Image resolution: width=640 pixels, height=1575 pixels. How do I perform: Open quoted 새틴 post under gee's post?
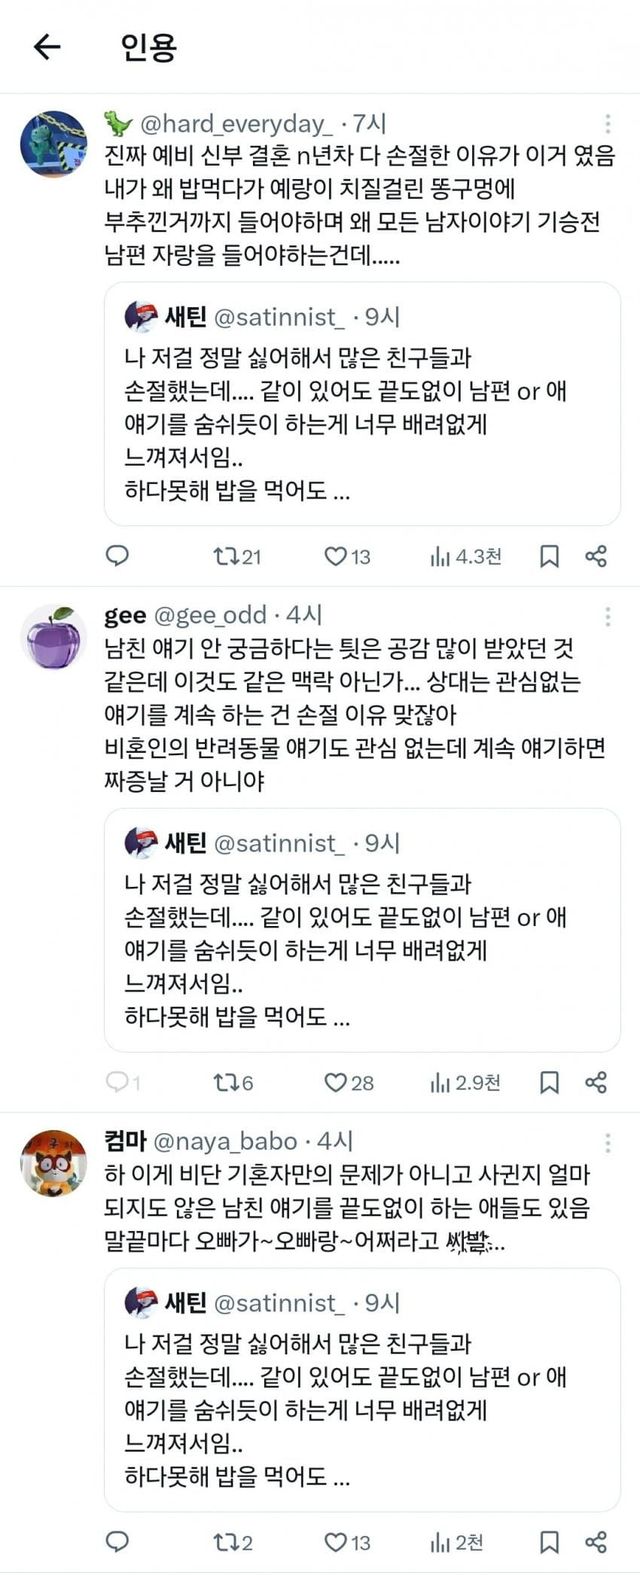(362, 930)
